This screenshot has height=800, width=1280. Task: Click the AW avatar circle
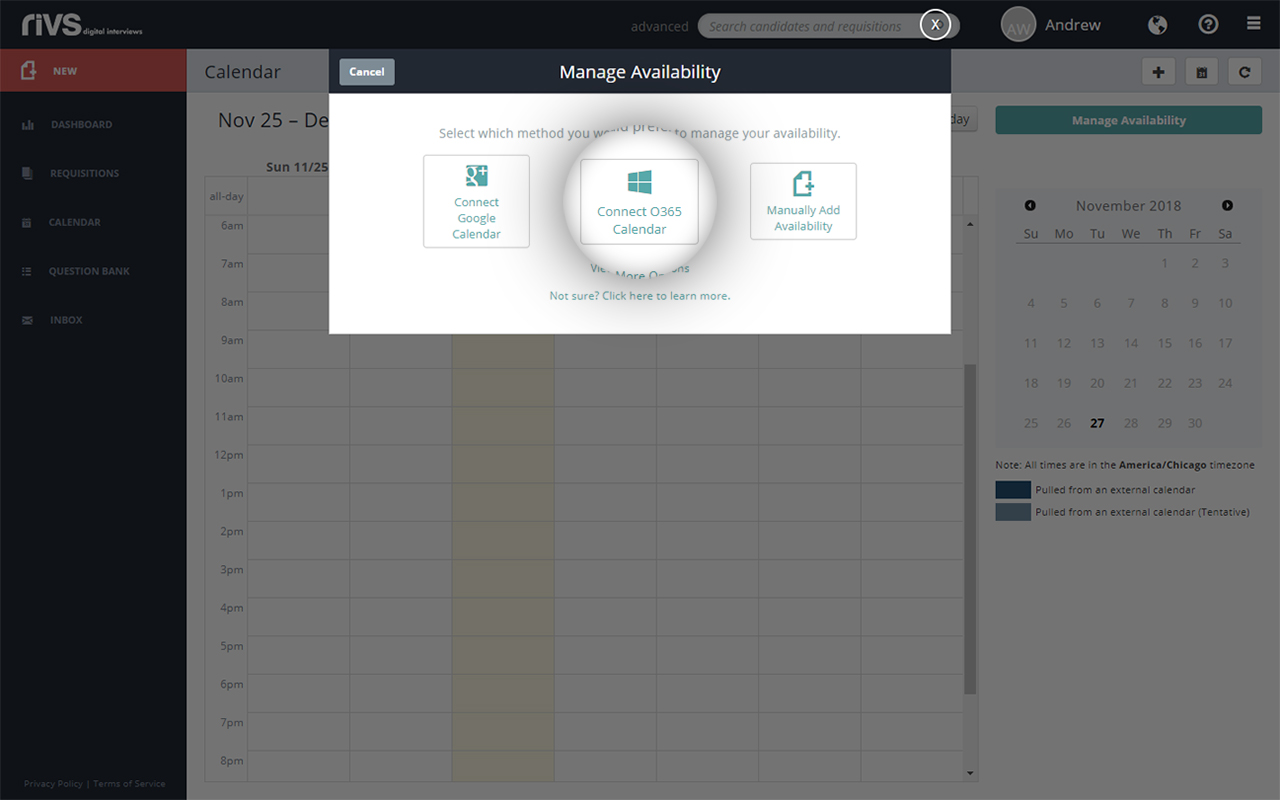click(1019, 26)
